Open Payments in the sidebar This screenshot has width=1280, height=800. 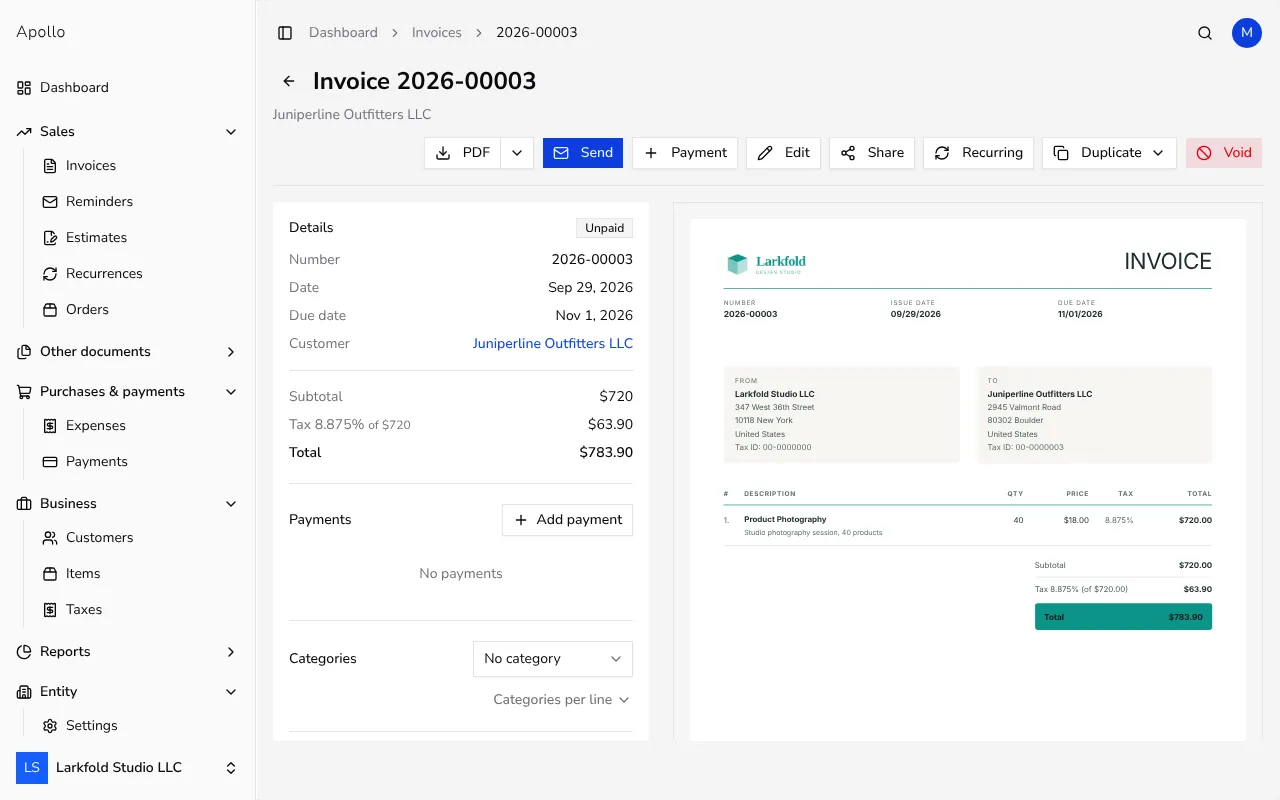click(x=140, y=462)
